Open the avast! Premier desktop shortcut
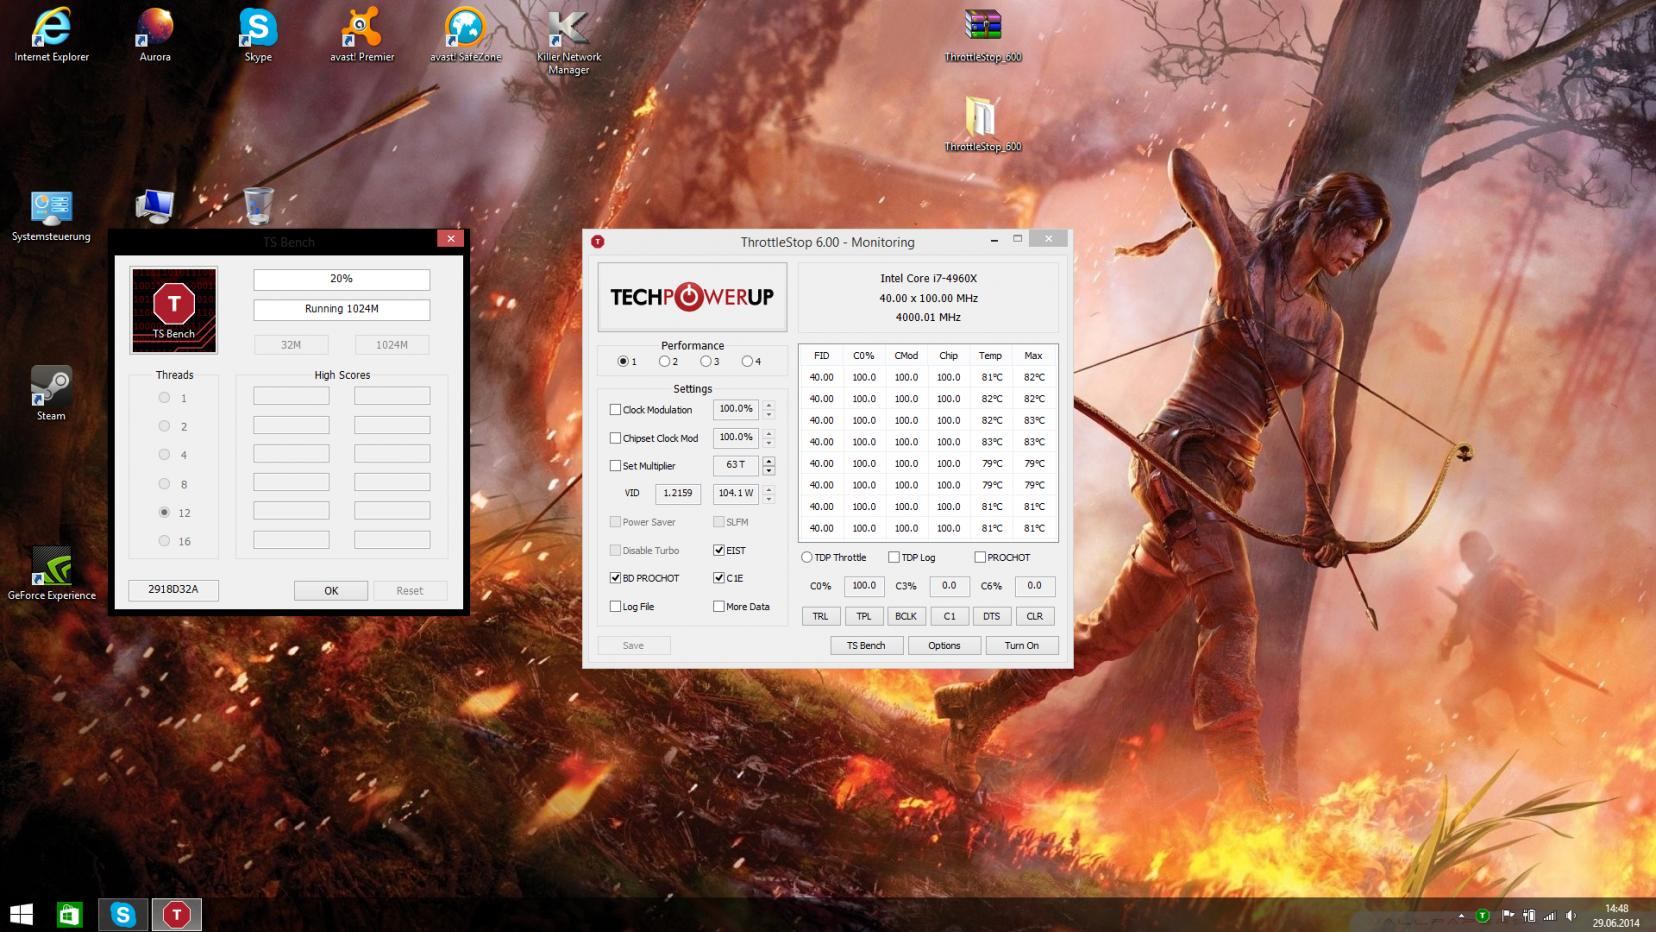Image resolution: width=1656 pixels, height=932 pixels. coord(362,36)
